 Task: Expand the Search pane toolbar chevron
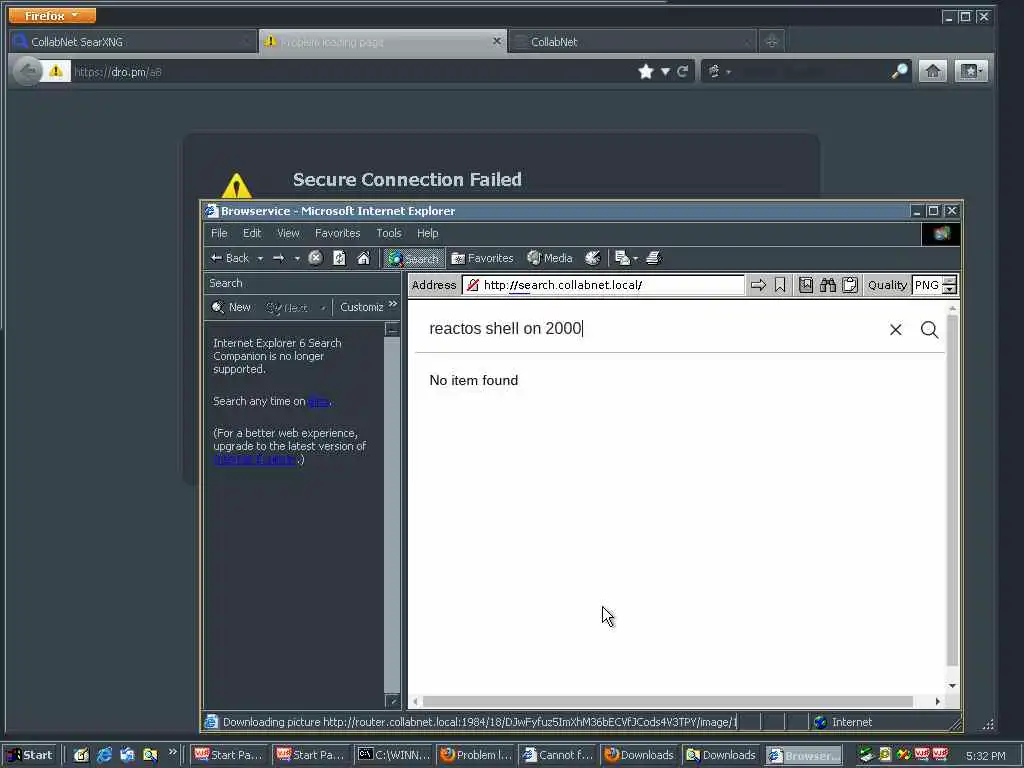pos(392,304)
